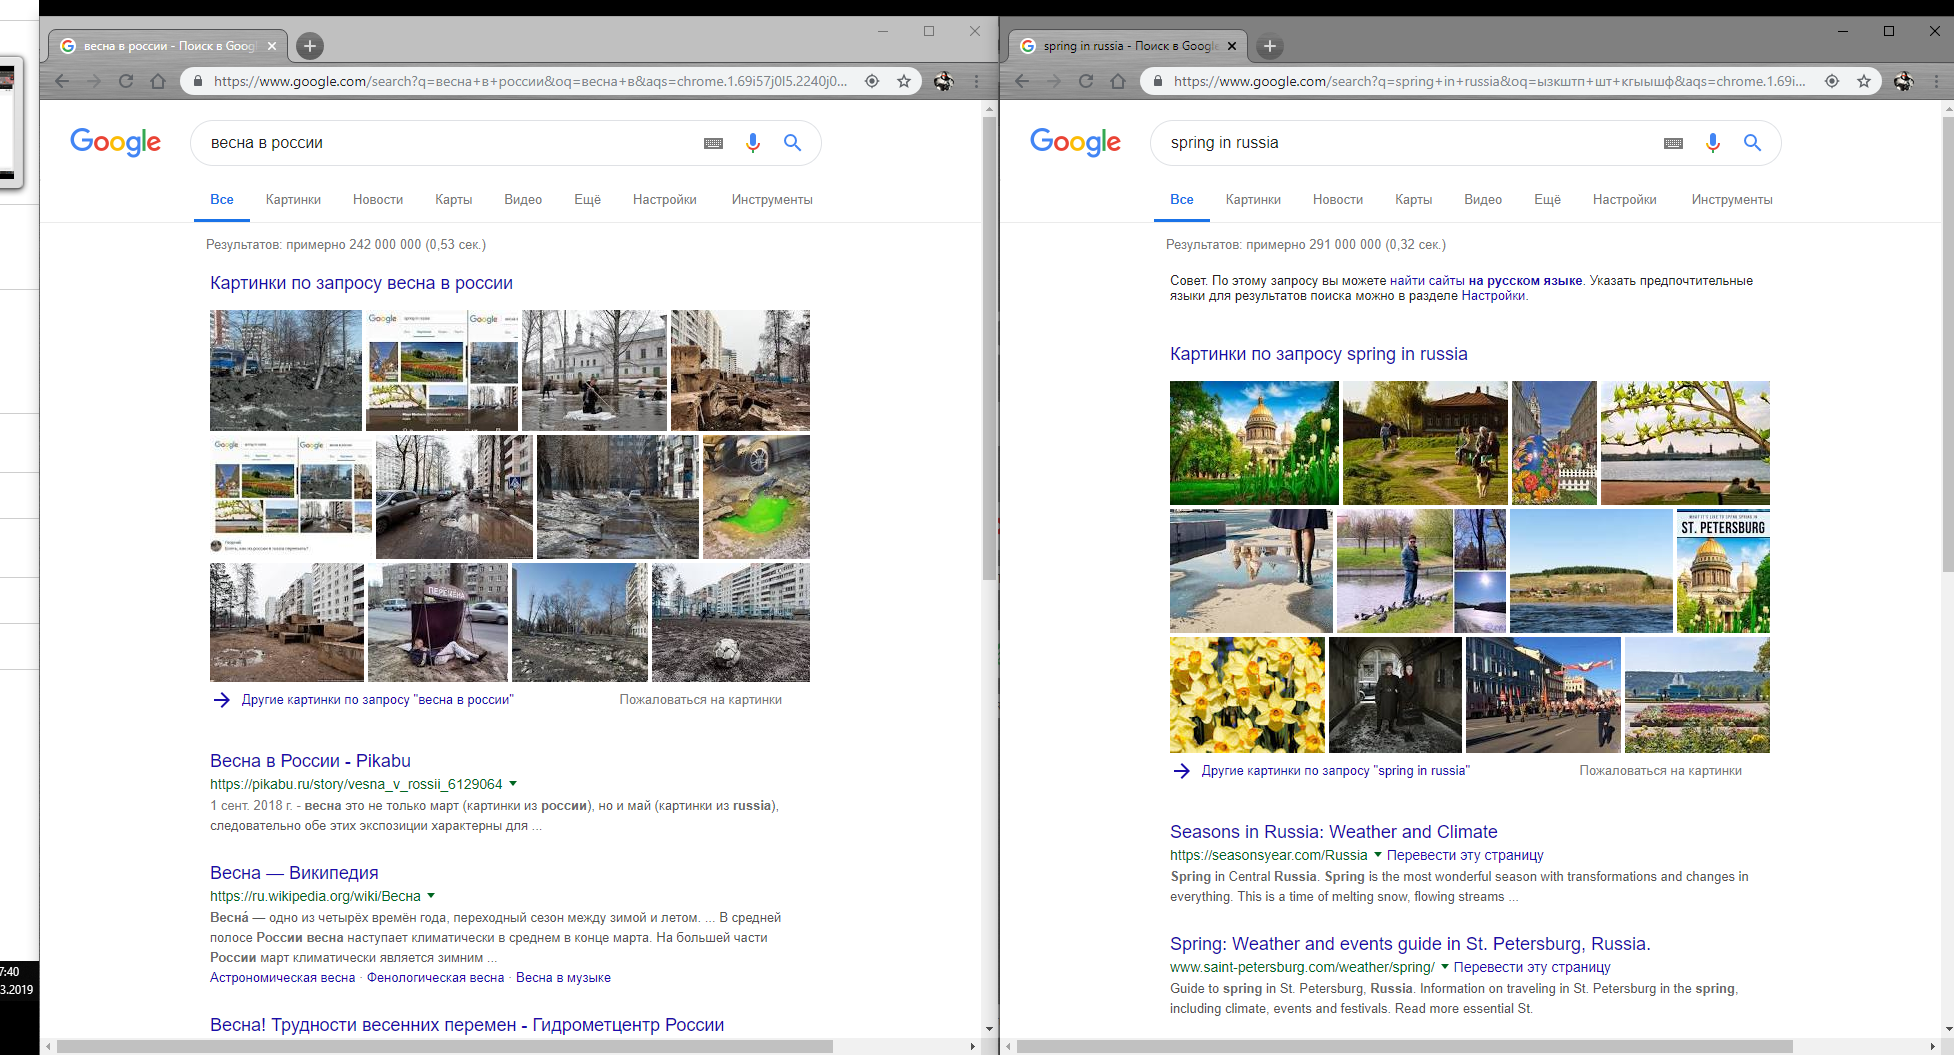
Task: Open 'Seasons in Russia: Weather and Climate' link
Action: coord(1333,832)
